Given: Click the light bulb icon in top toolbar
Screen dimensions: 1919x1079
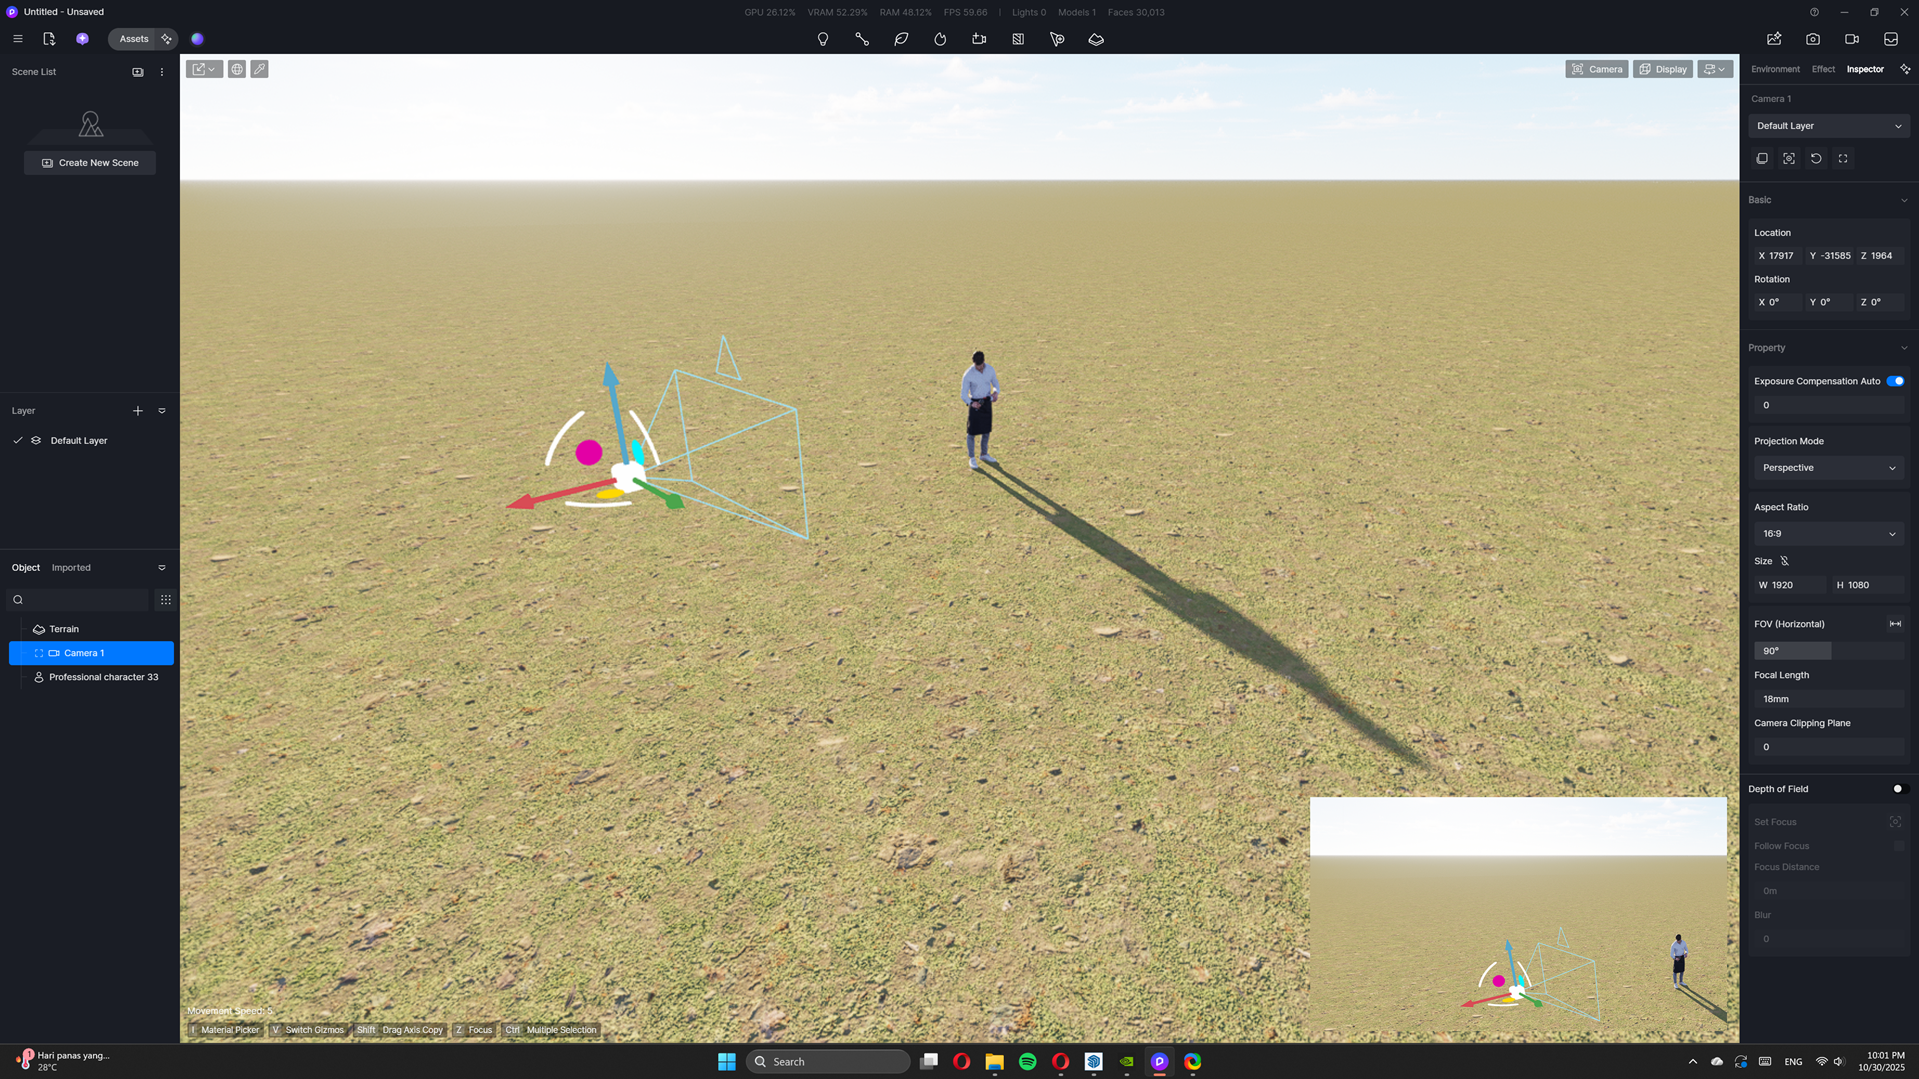Looking at the screenshot, I should (823, 39).
